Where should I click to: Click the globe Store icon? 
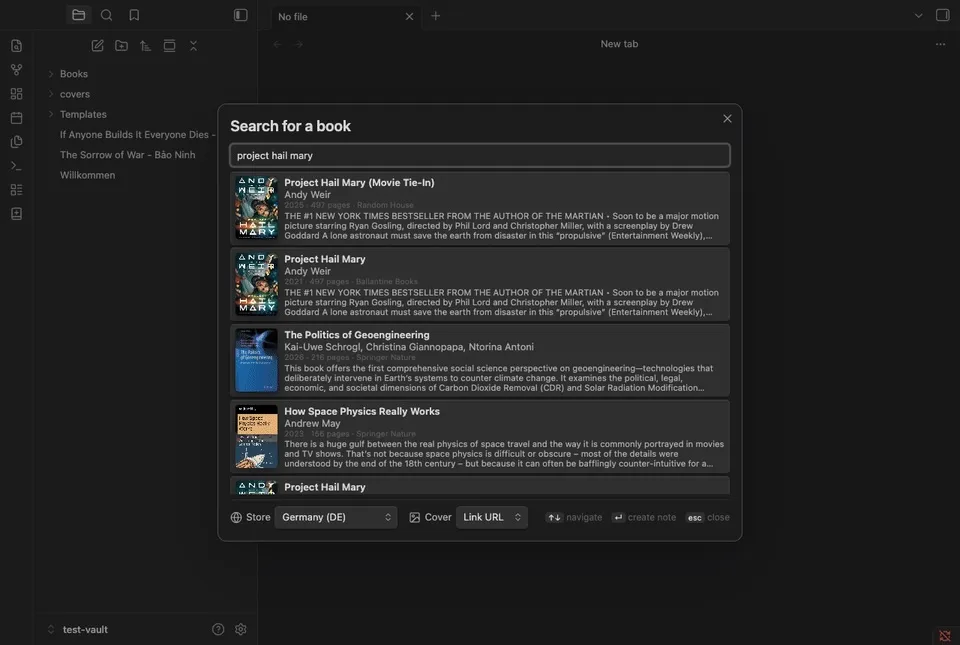coord(236,517)
